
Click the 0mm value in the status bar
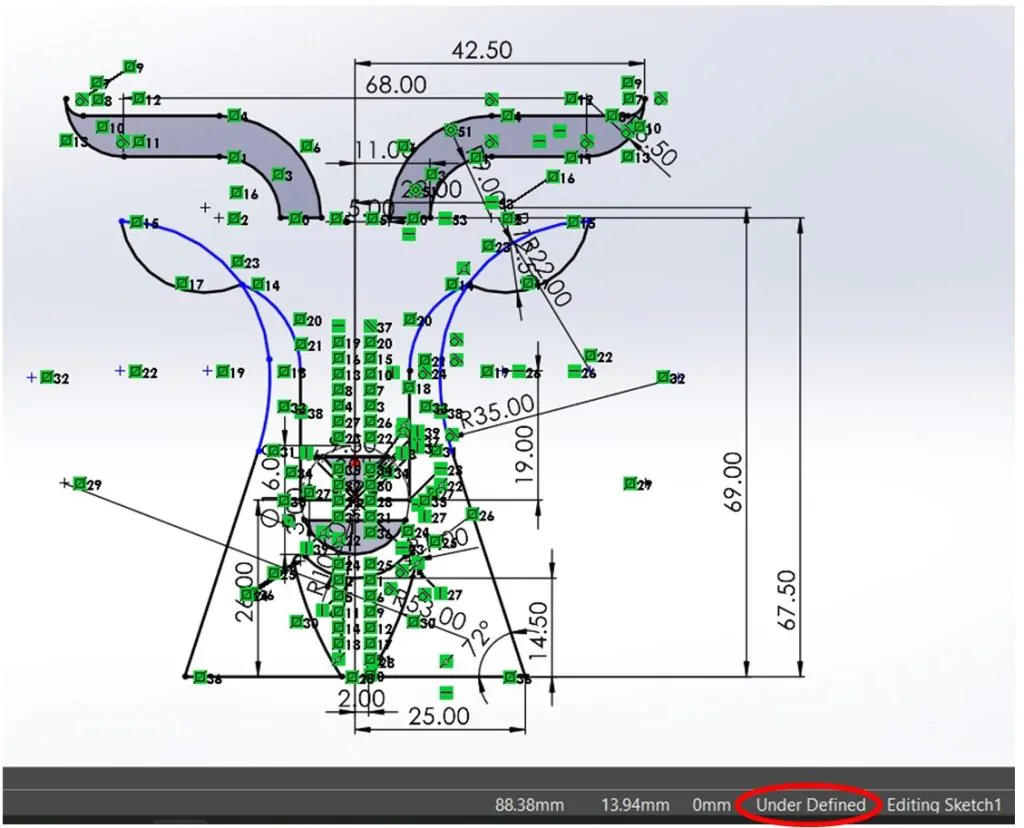click(x=712, y=804)
